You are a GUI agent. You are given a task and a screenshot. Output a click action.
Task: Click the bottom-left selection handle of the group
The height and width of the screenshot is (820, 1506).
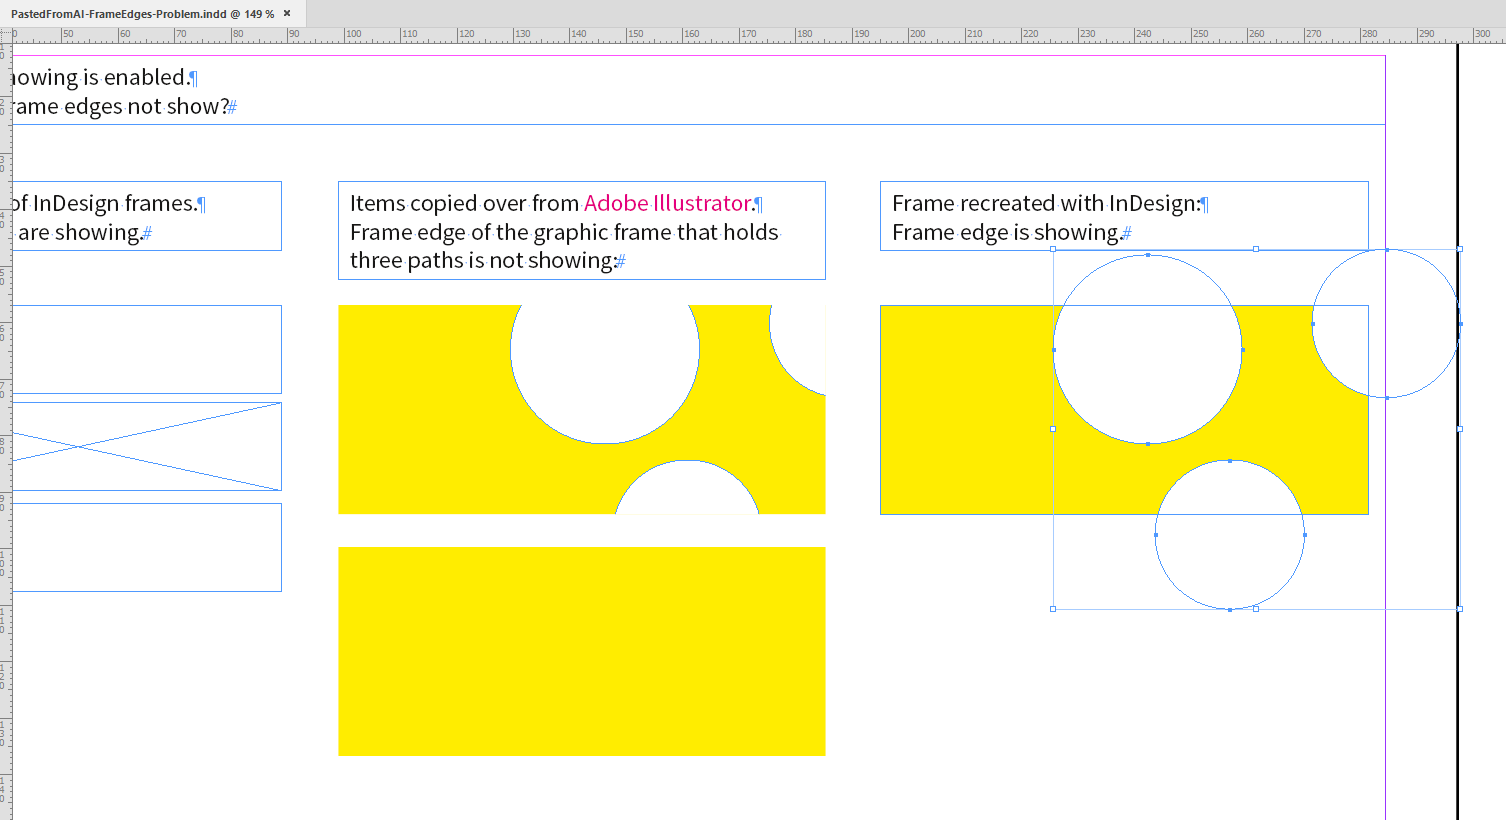click(1054, 607)
